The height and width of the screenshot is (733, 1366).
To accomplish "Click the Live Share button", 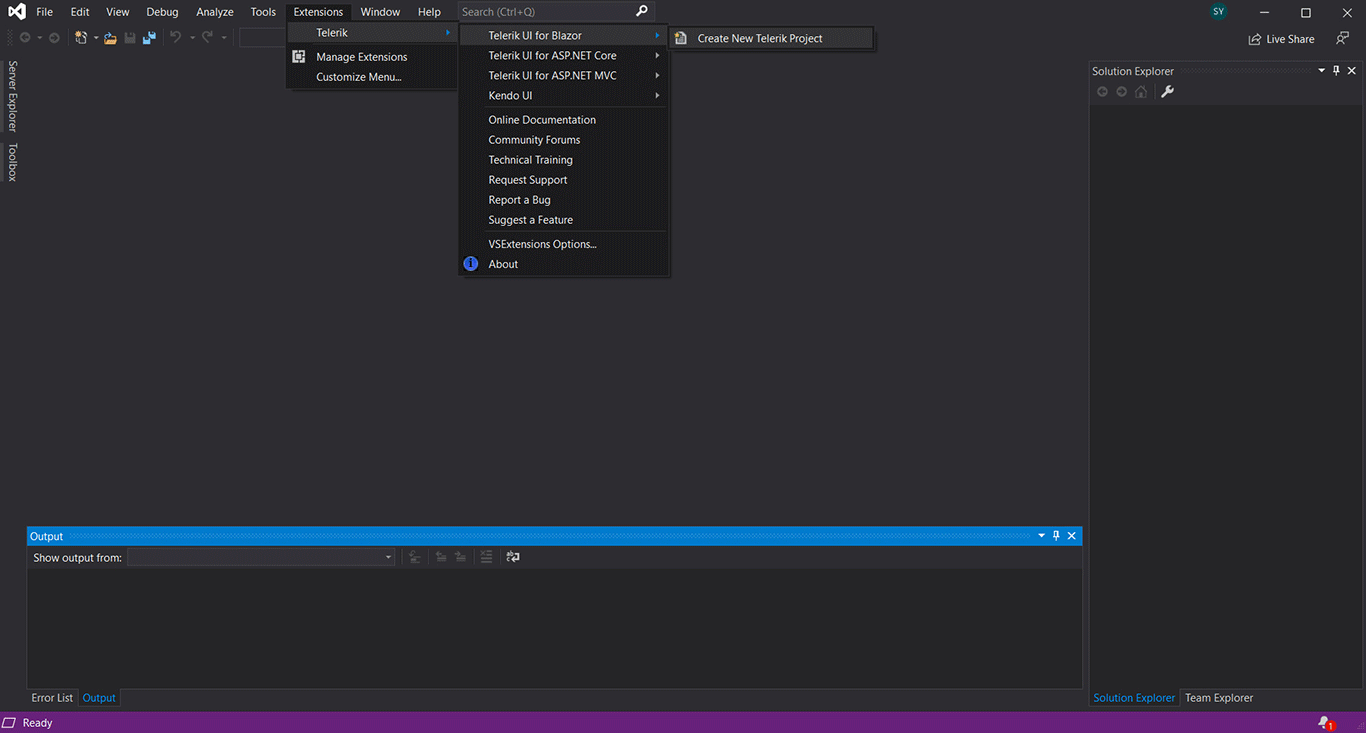I will coord(1281,39).
